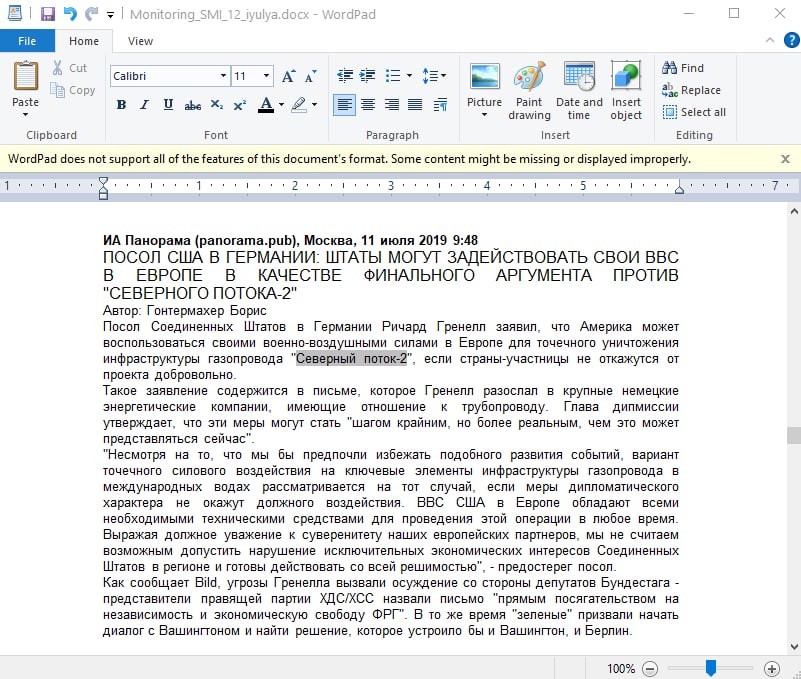Screen dimensions: 801x679
Task: Open the text color dropdown arrow
Action: point(281,105)
